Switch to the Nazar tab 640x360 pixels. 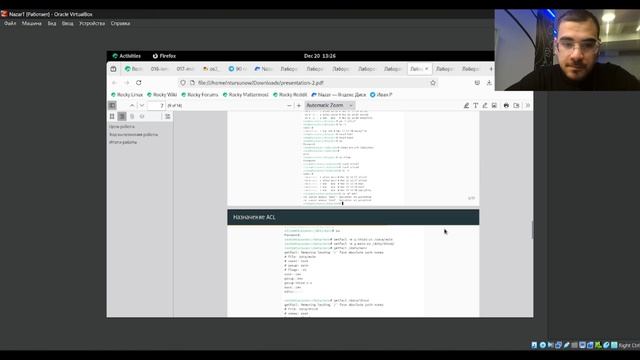tap(264, 69)
